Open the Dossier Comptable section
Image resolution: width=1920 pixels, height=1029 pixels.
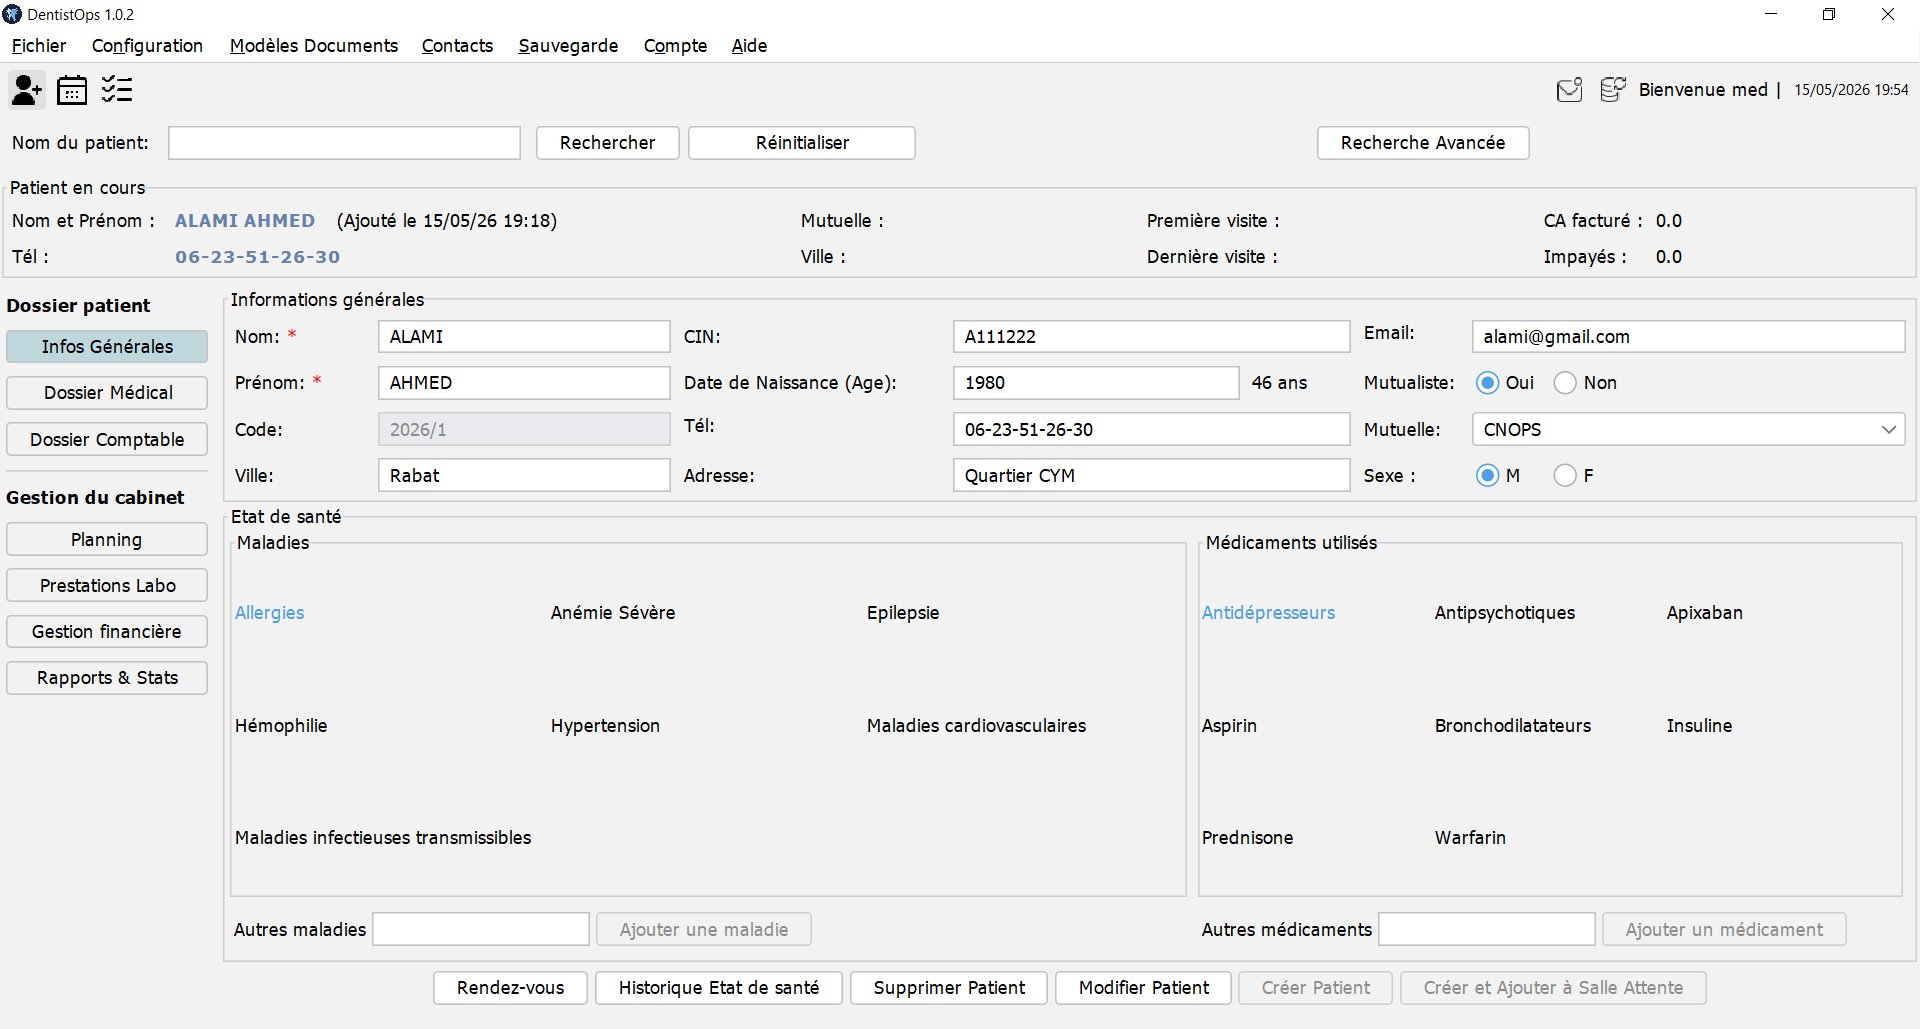coord(107,440)
